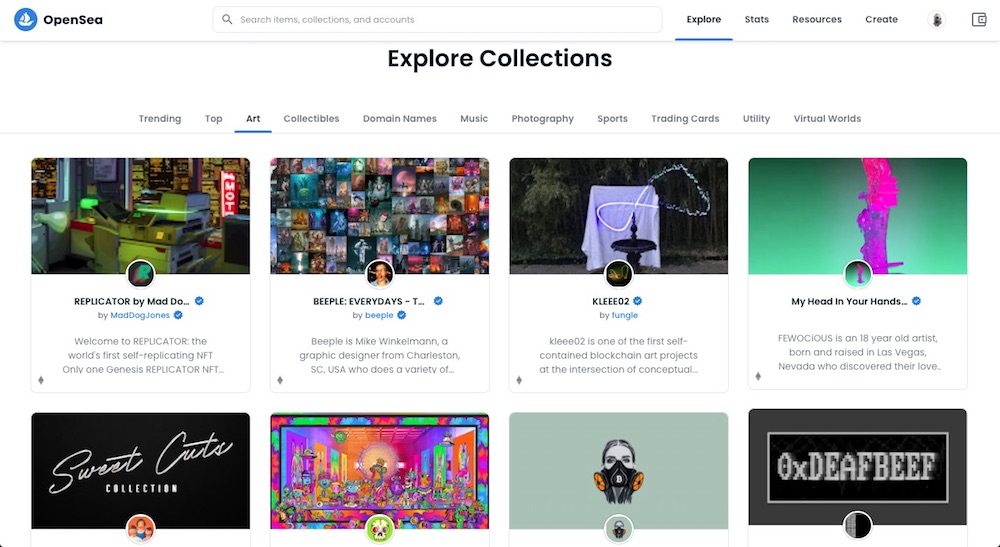Open the fungle author link
1000x547 pixels.
point(625,315)
